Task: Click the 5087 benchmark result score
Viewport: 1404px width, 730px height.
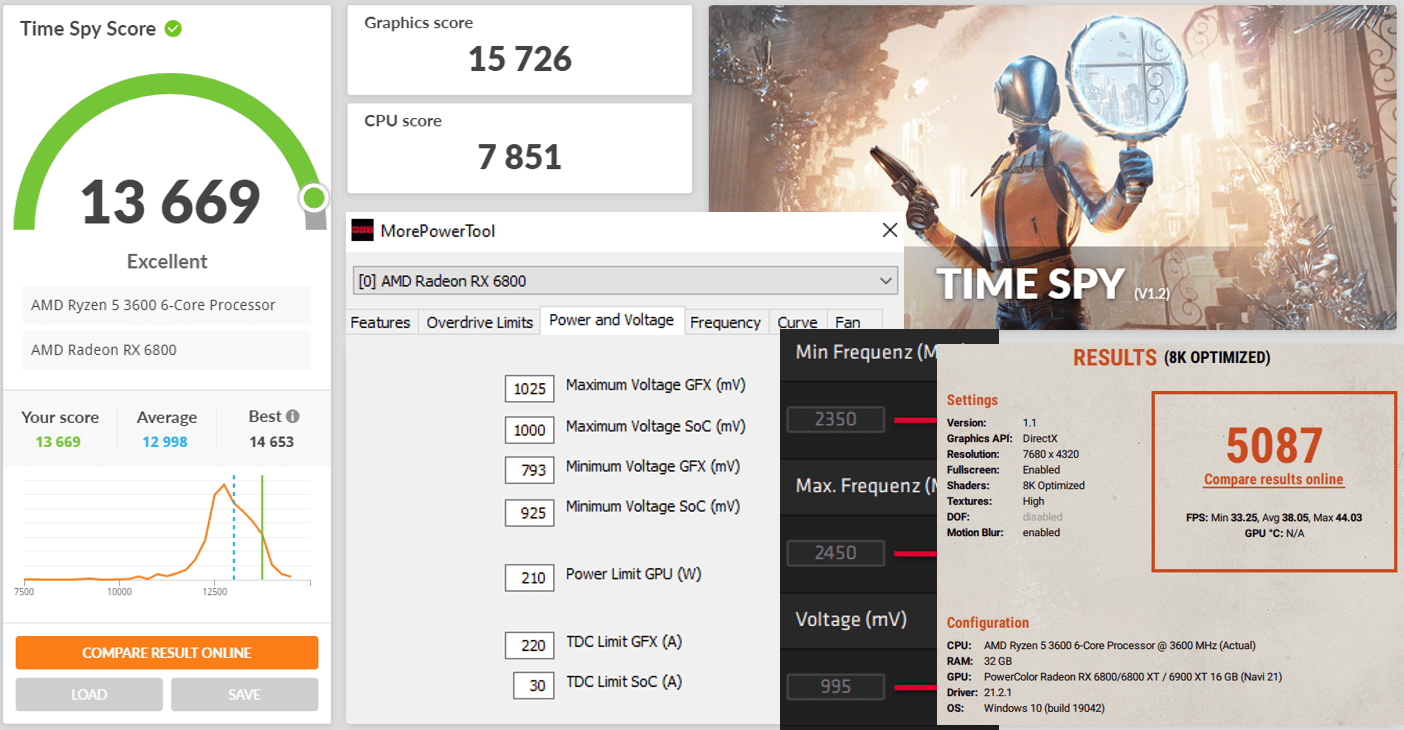Action: [1274, 447]
